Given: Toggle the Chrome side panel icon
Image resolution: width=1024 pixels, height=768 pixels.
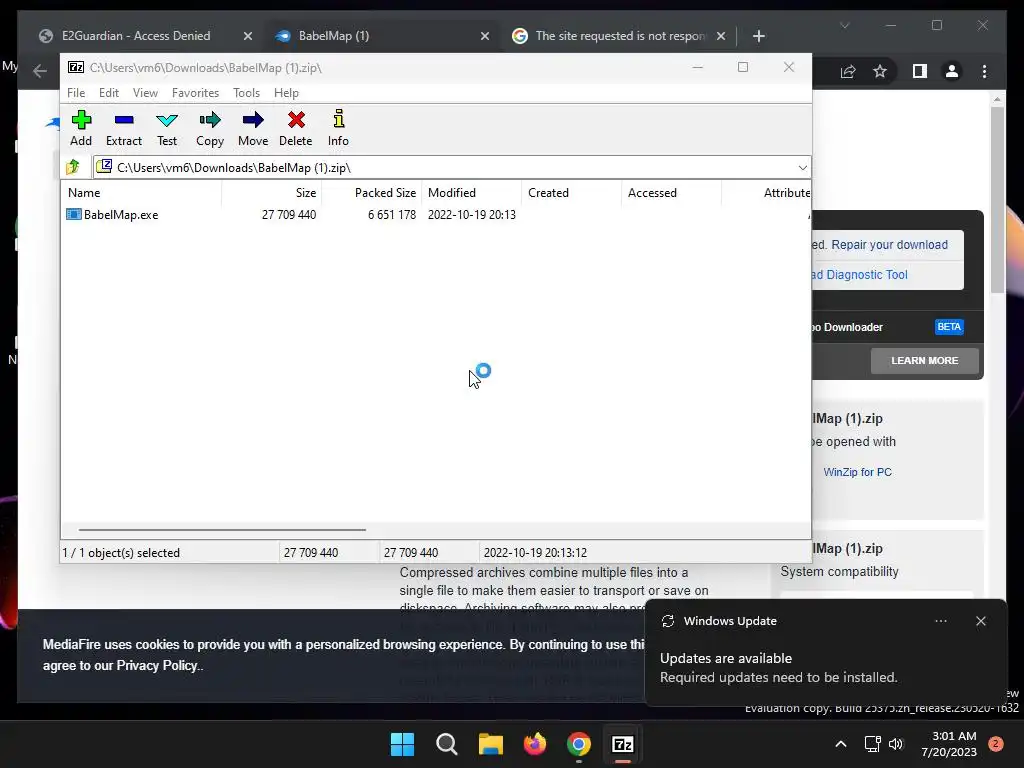Looking at the screenshot, I should click(x=920, y=71).
